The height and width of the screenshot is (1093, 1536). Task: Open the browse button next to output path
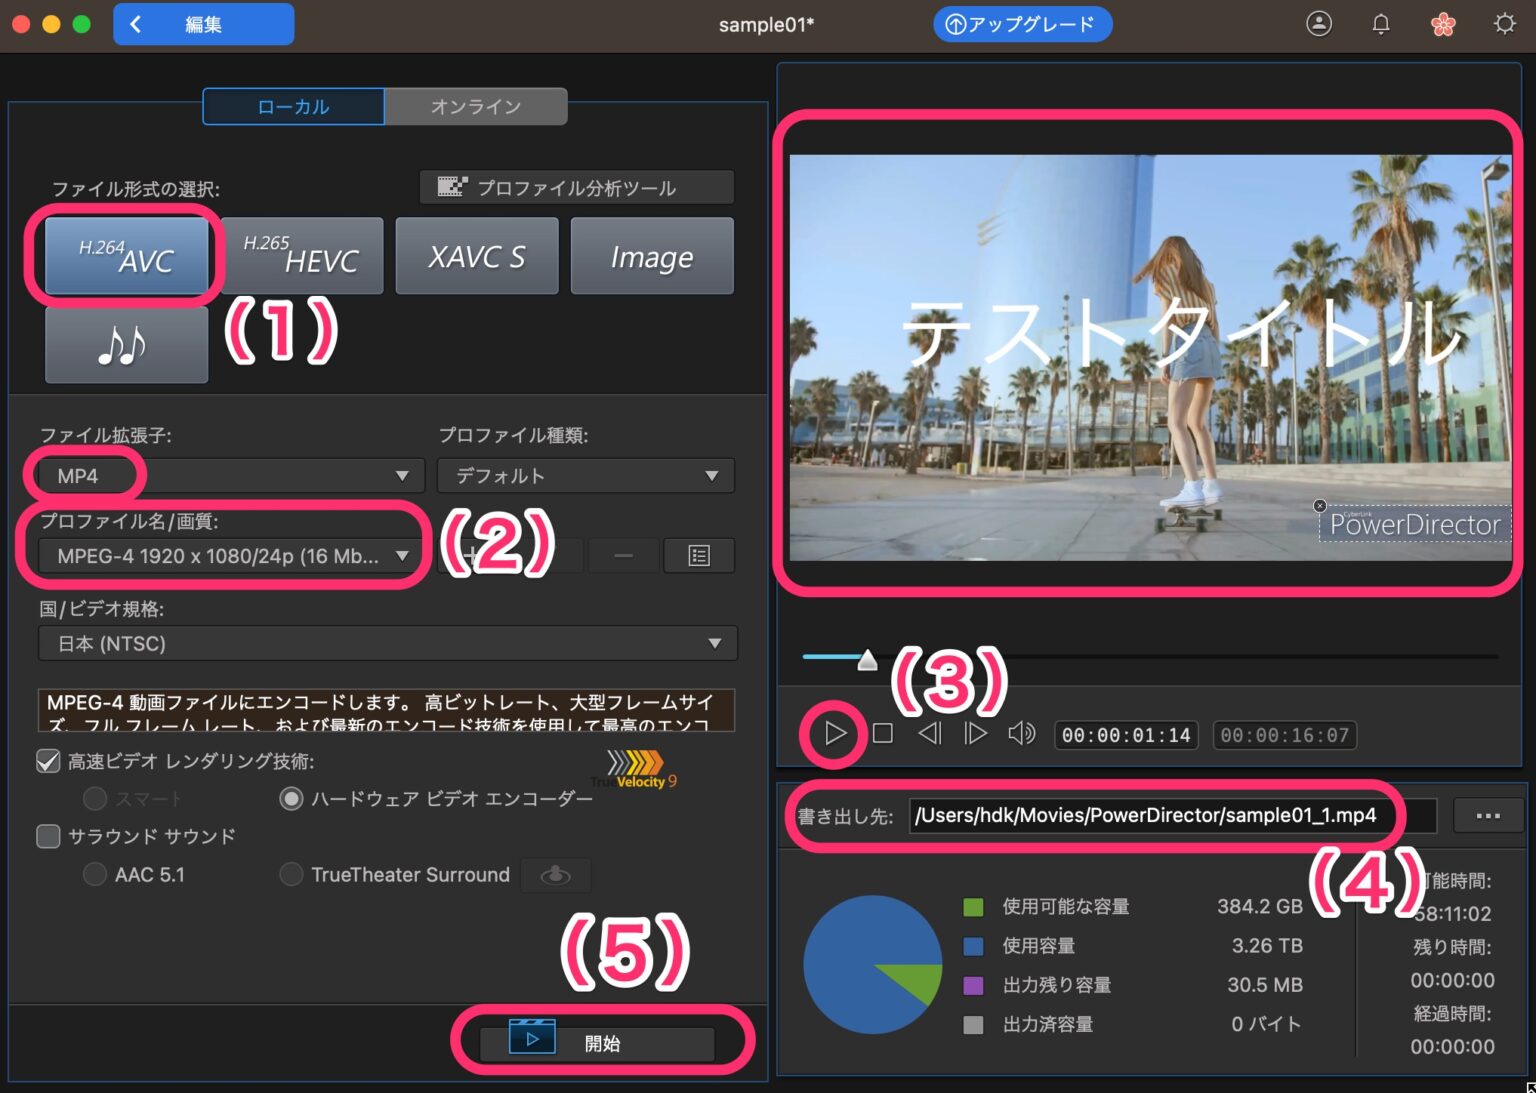point(1488,815)
